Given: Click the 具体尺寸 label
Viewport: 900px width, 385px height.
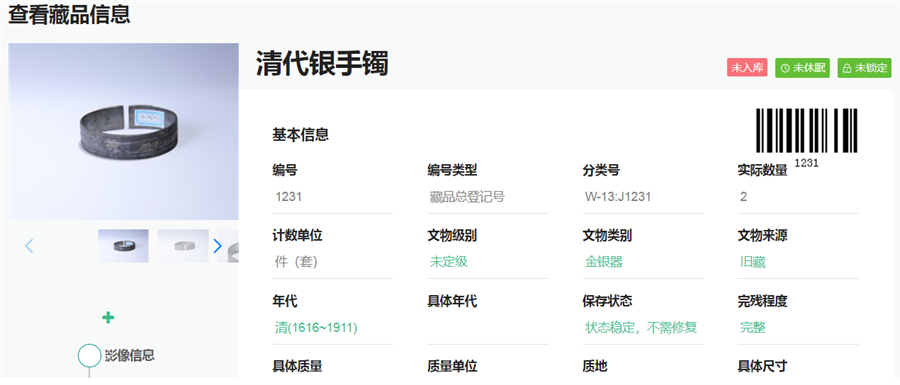Looking at the screenshot, I should [x=762, y=366].
